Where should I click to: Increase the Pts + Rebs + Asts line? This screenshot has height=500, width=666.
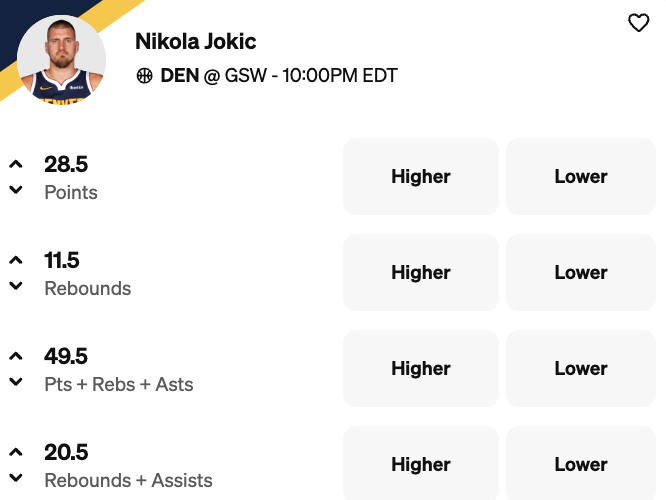pyautogui.click(x=16, y=355)
